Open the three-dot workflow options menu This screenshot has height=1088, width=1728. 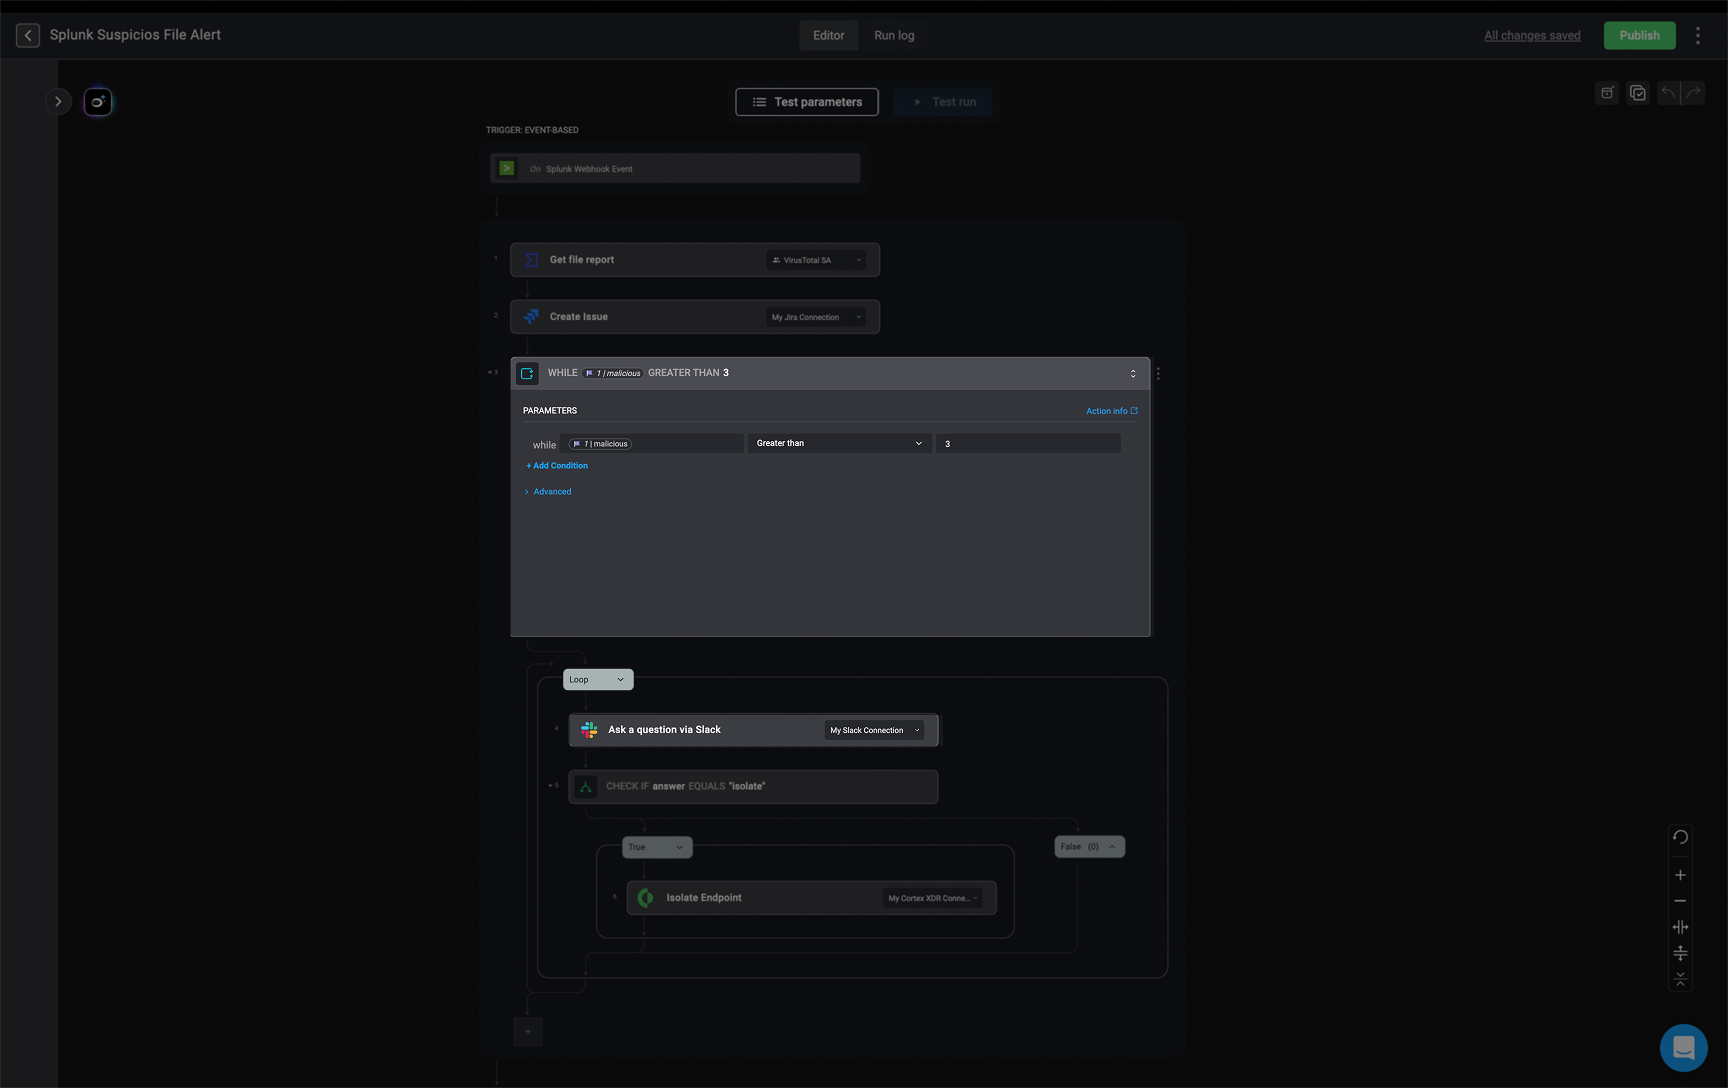point(1697,35)
